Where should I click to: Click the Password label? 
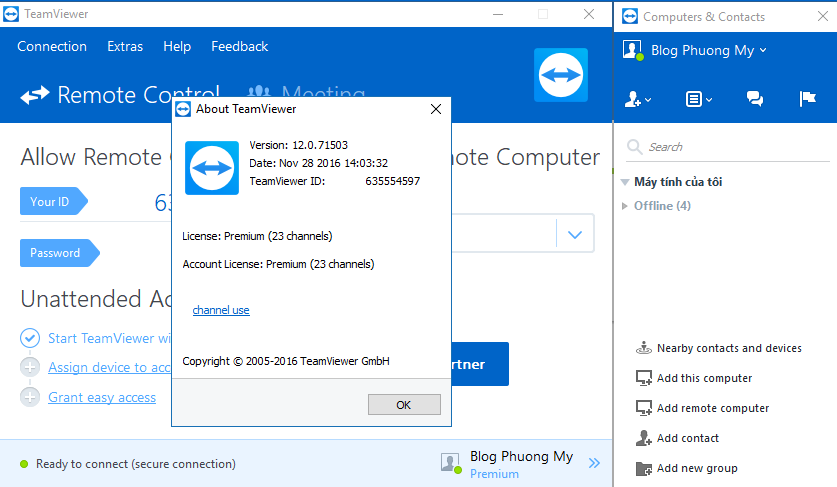(60, 253)
